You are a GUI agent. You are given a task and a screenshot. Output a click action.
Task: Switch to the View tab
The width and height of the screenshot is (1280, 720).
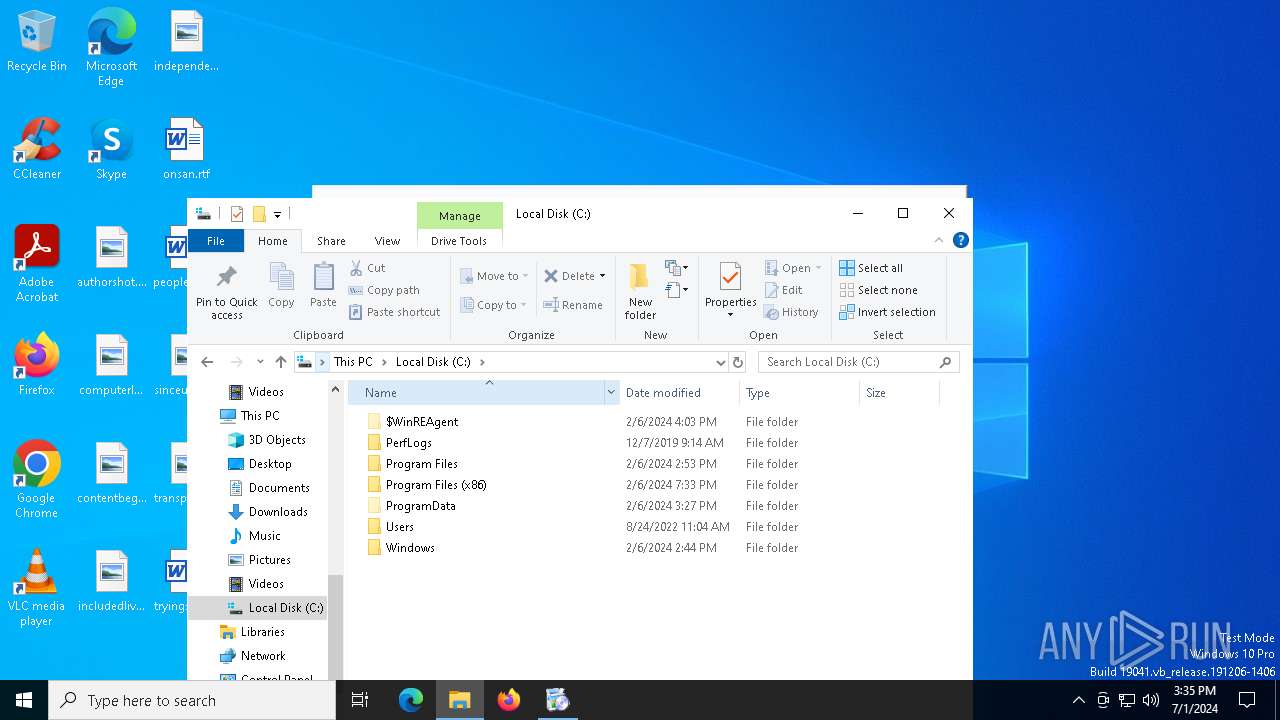point(387,241)
